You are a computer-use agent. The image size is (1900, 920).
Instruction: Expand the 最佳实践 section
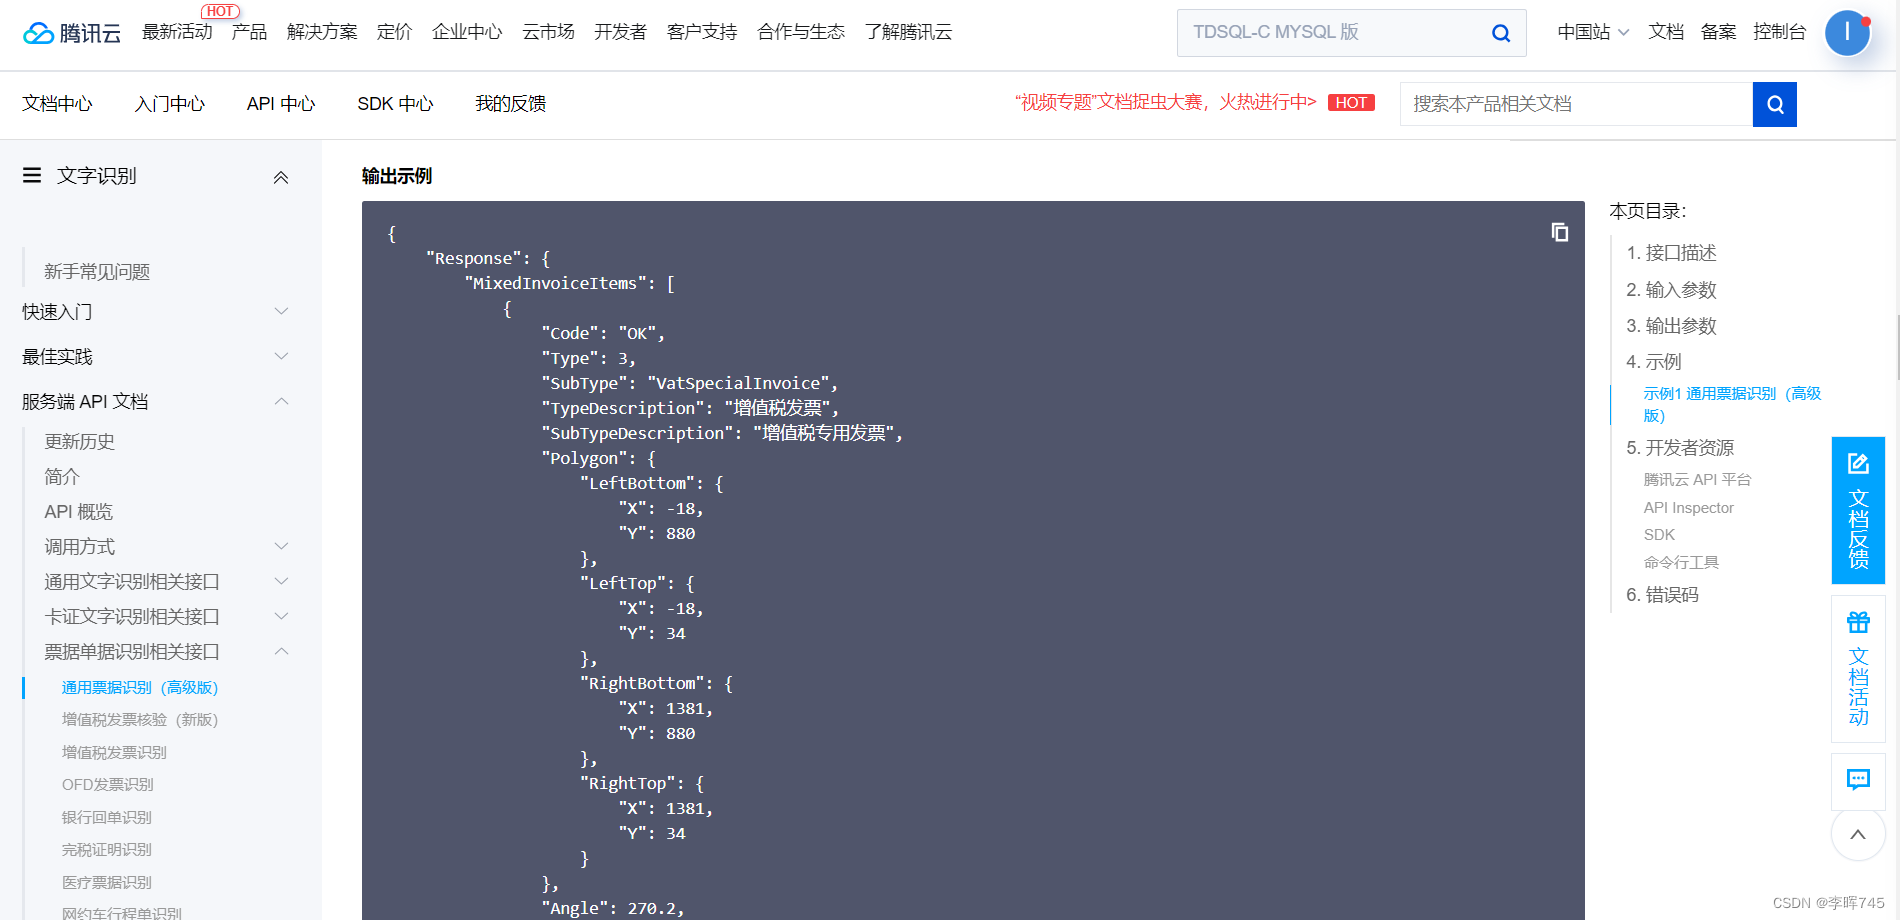(281, 356)
